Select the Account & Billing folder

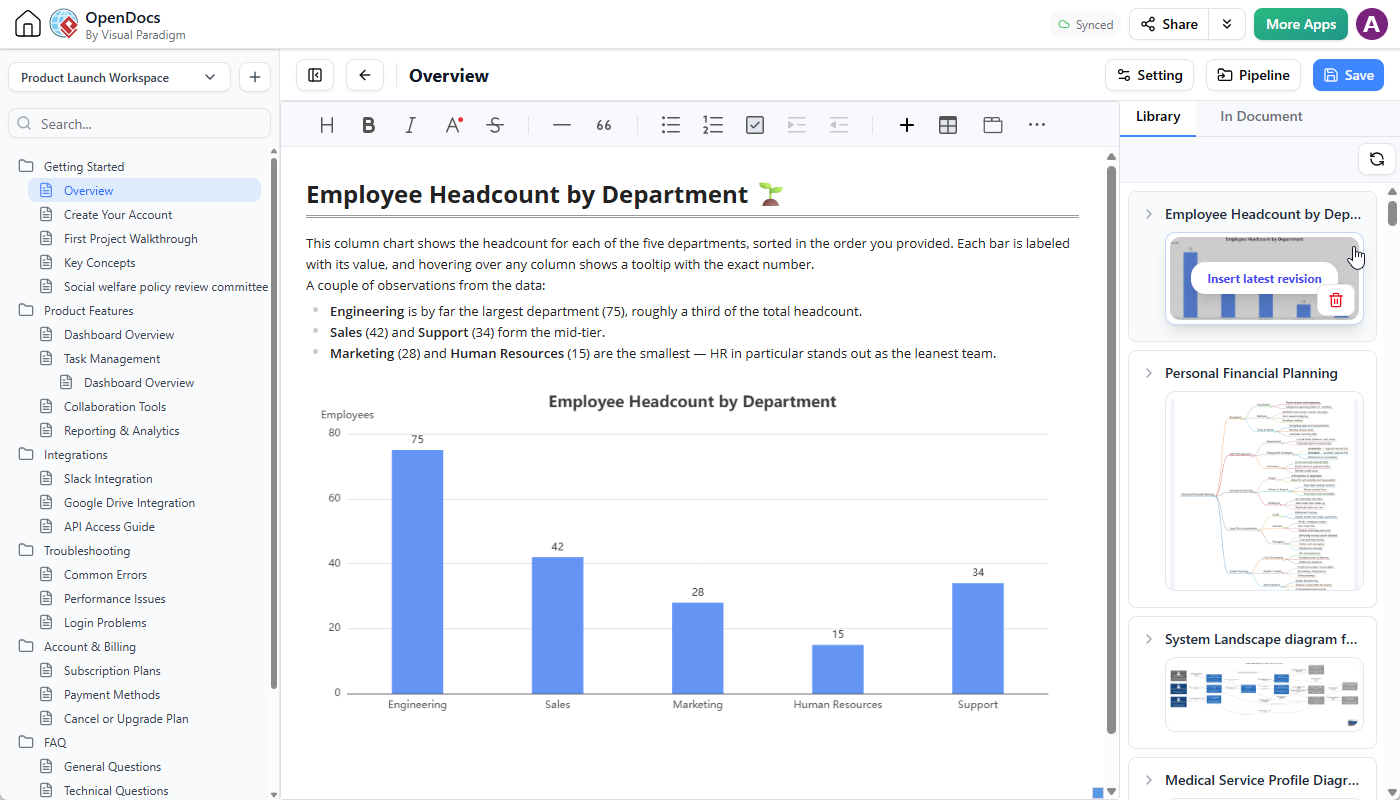click(x=90, y=647)
